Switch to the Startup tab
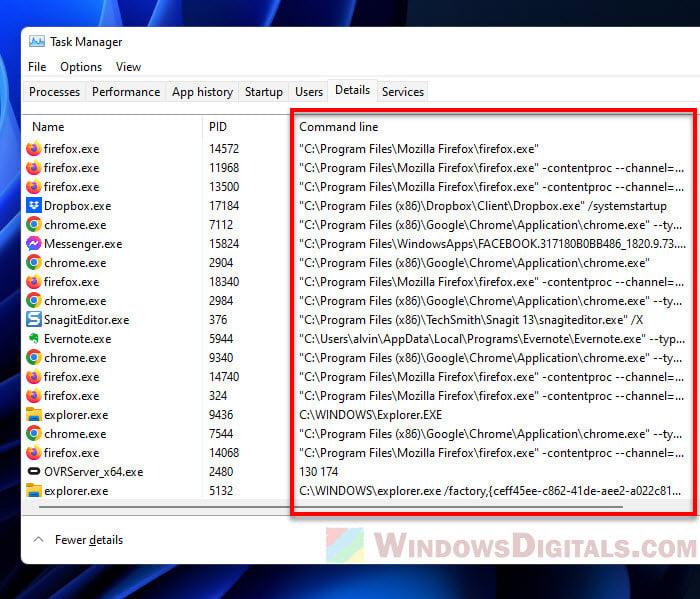This screenshot has width=700, height=599. click(x=264, y=92)
